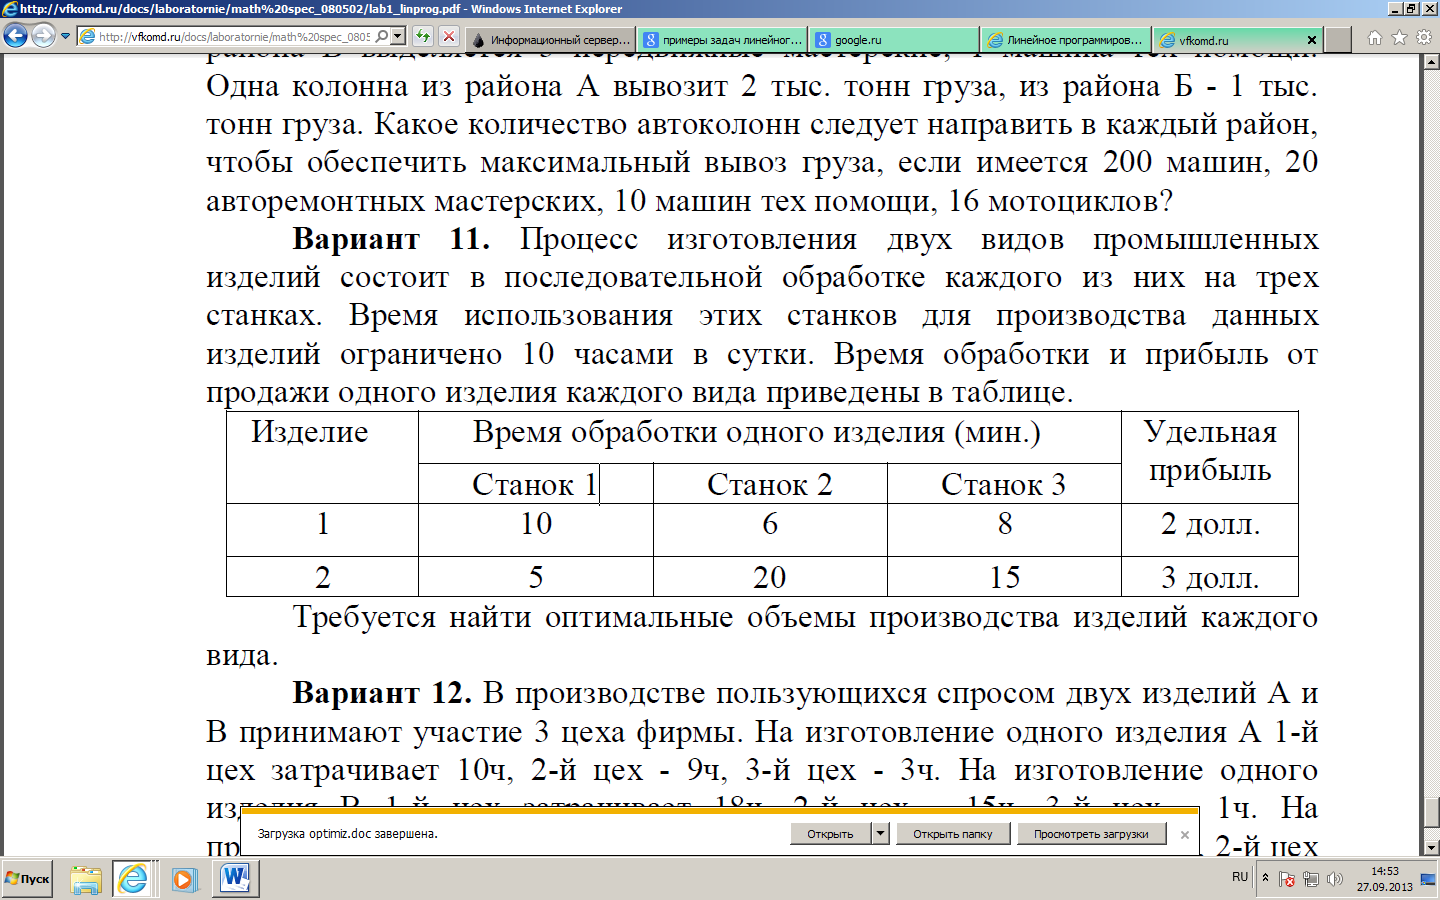The width and height of the screenshot is (1440, 900).
Task: Click Action Center flag tray icon
Action: tap(1287, 879)
